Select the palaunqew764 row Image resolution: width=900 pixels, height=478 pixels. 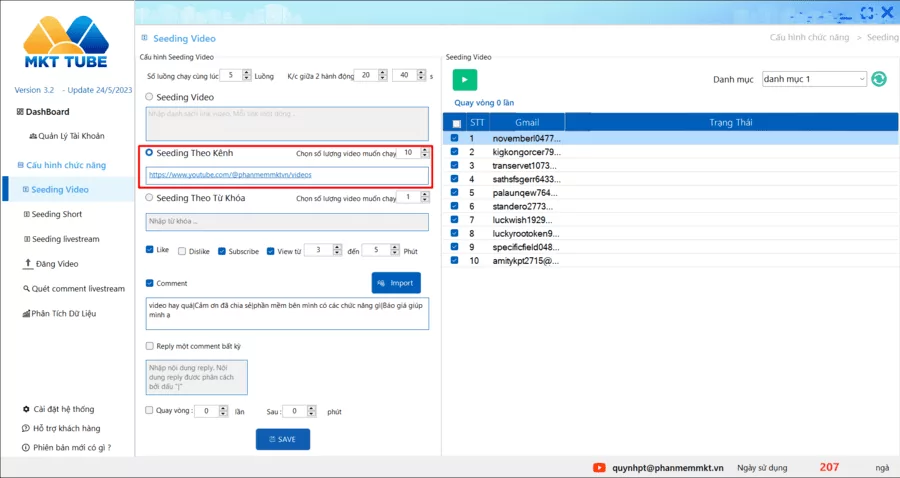pyautogui.click(x=670, y=193)
